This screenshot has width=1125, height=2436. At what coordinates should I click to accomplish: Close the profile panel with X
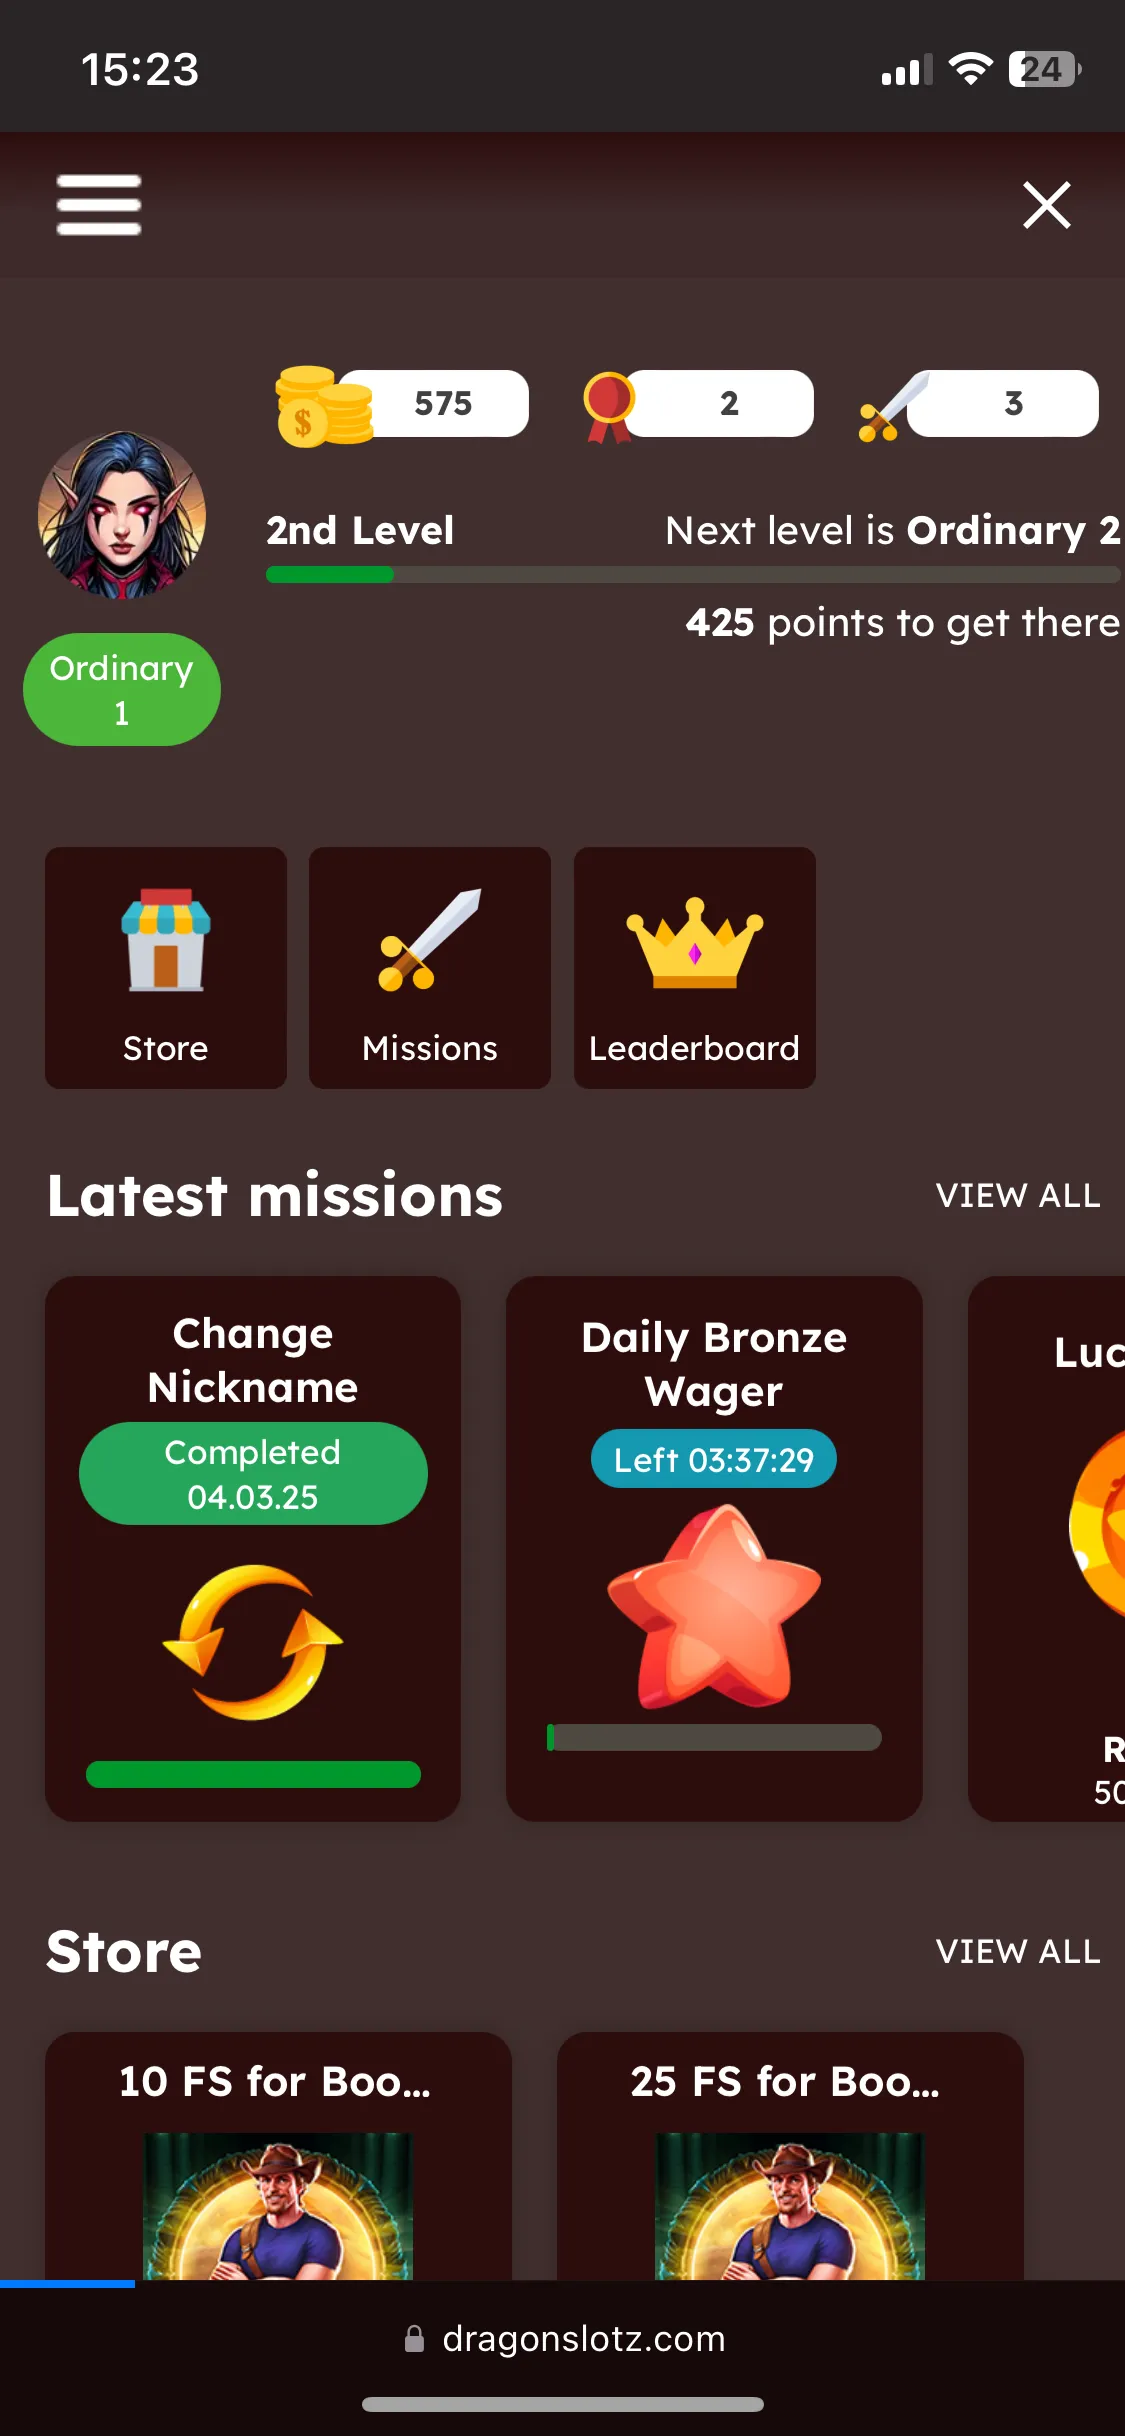tap(1046, 205)
